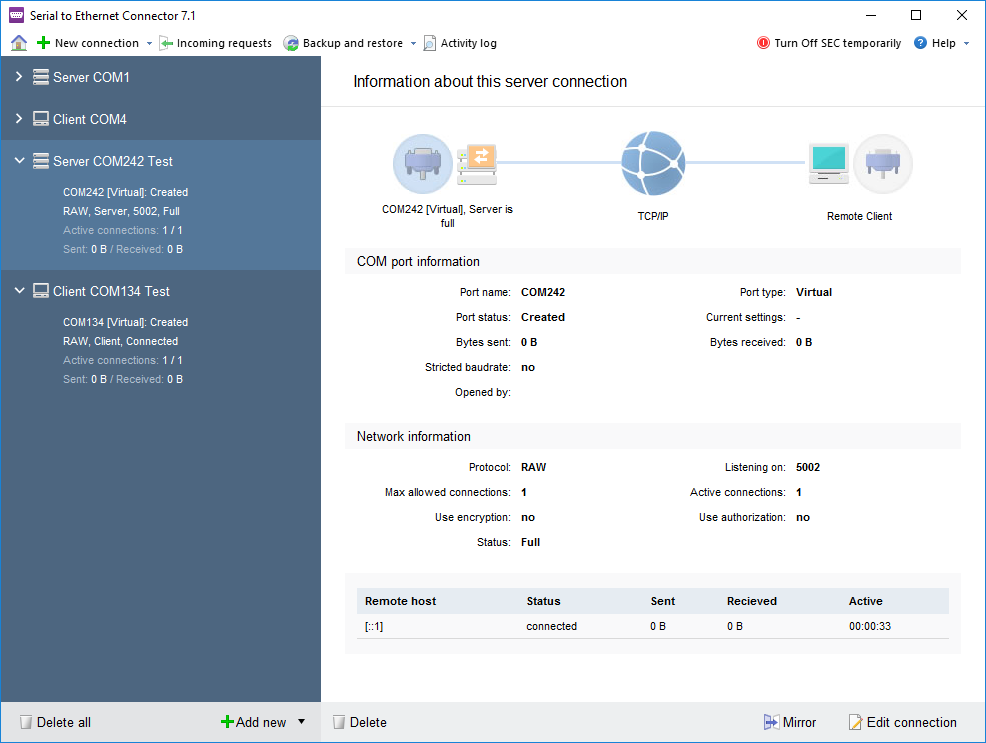This screenshot has height=743, width=986.
Task: Click the green plus Add new icon
Action: pos(227,722)
